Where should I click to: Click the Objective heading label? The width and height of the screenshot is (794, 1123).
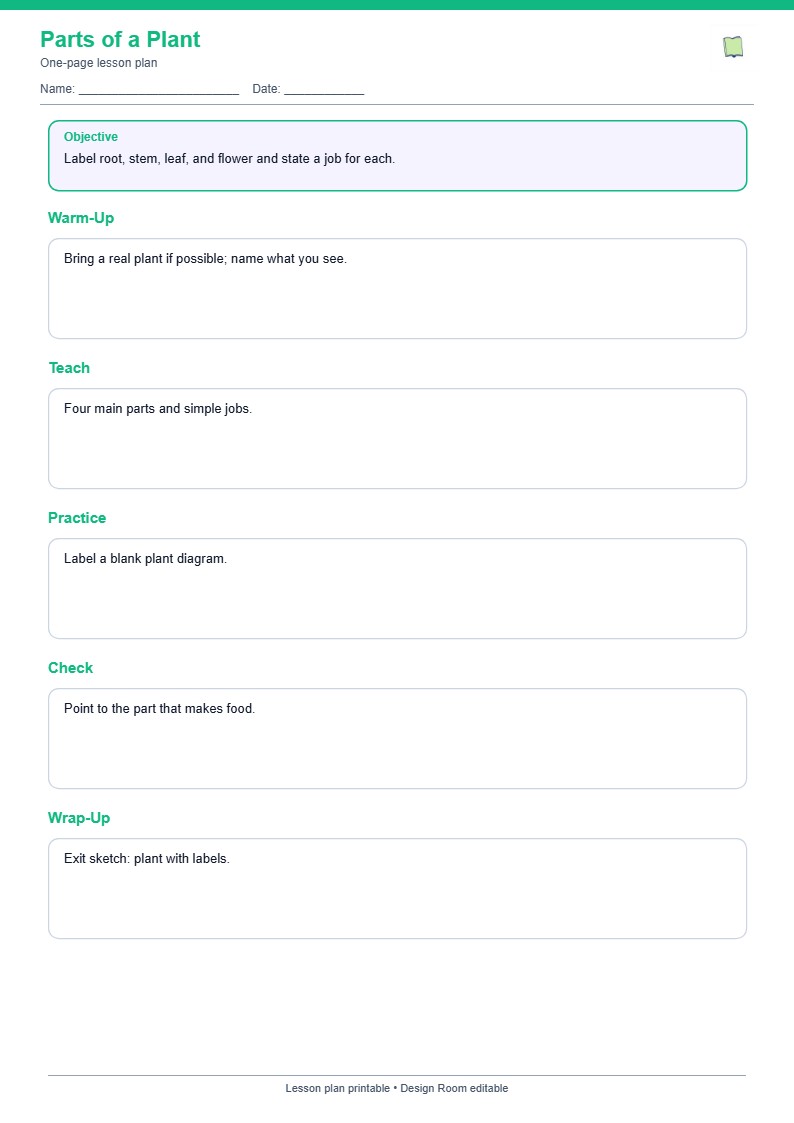pos(91,137)
